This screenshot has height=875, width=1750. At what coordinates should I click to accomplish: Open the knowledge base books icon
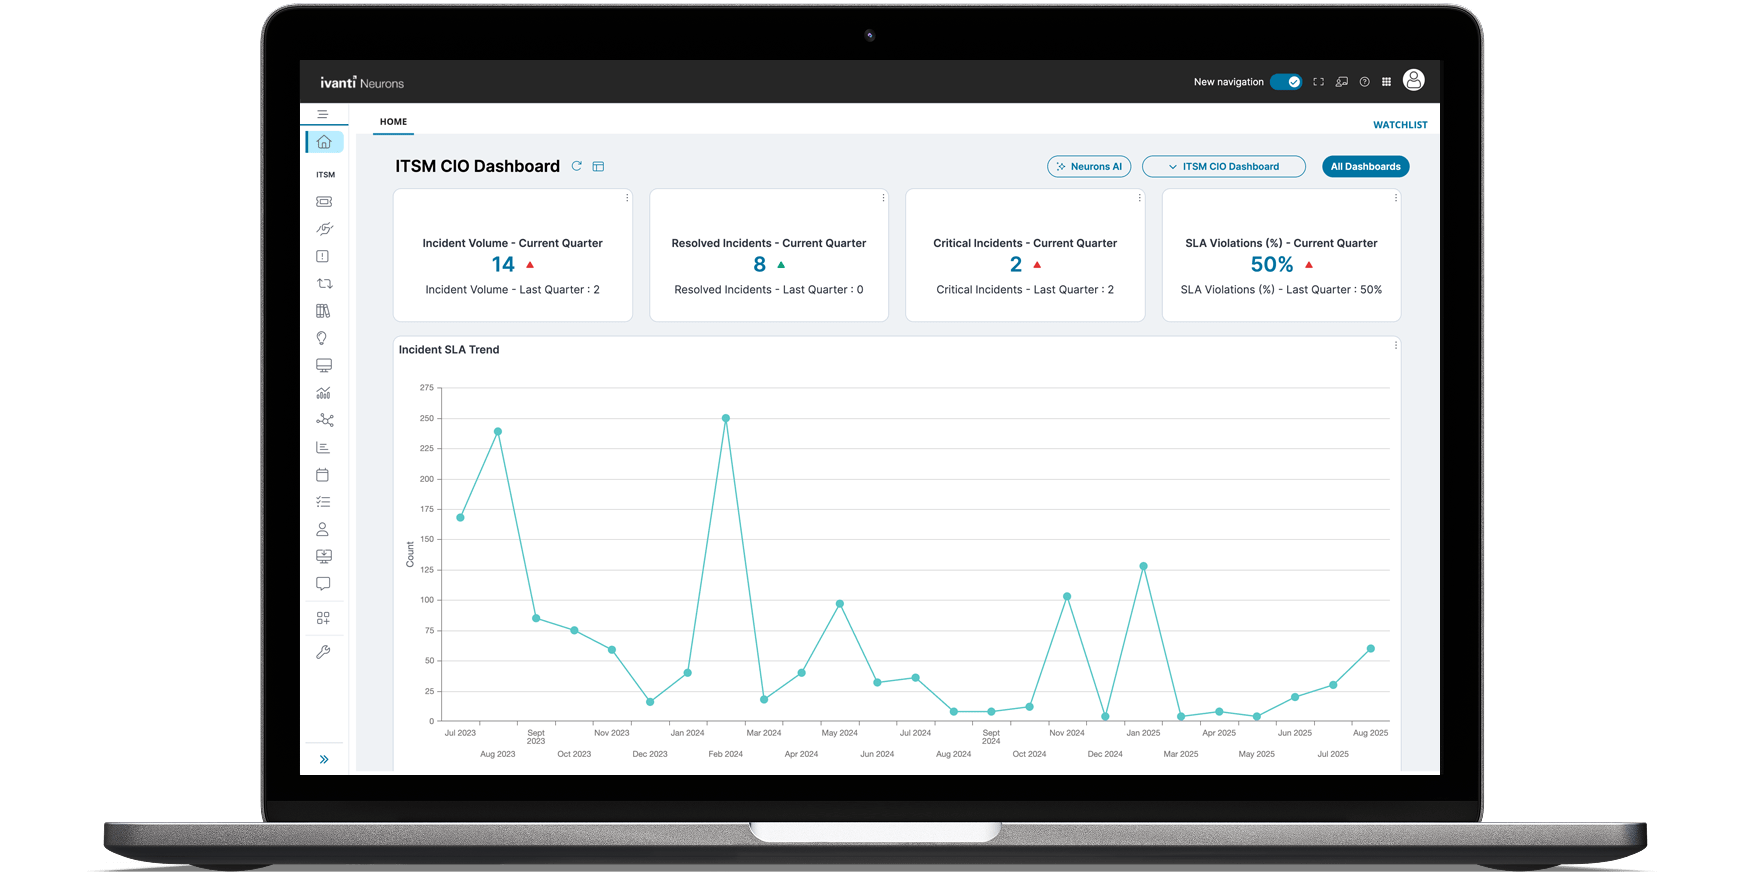click(x=323, y=311)
